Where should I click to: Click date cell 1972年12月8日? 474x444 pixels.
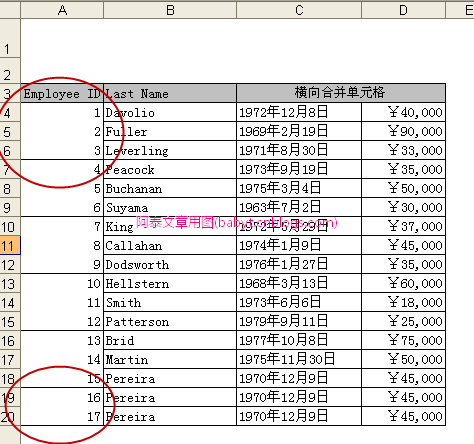(299, 112)
